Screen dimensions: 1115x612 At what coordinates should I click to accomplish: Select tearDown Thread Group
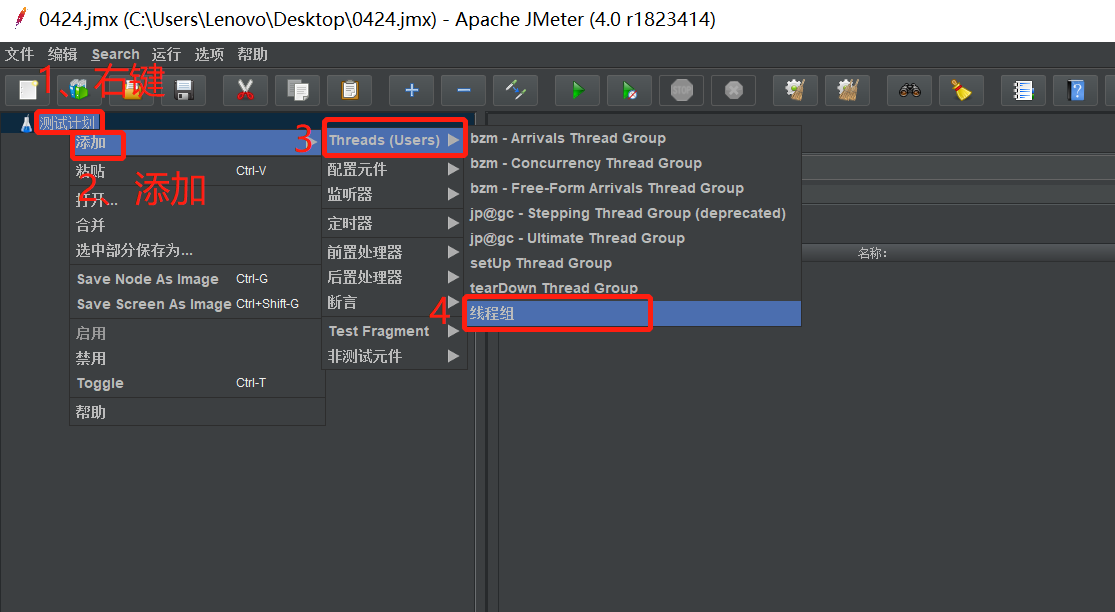coord(634,288)
